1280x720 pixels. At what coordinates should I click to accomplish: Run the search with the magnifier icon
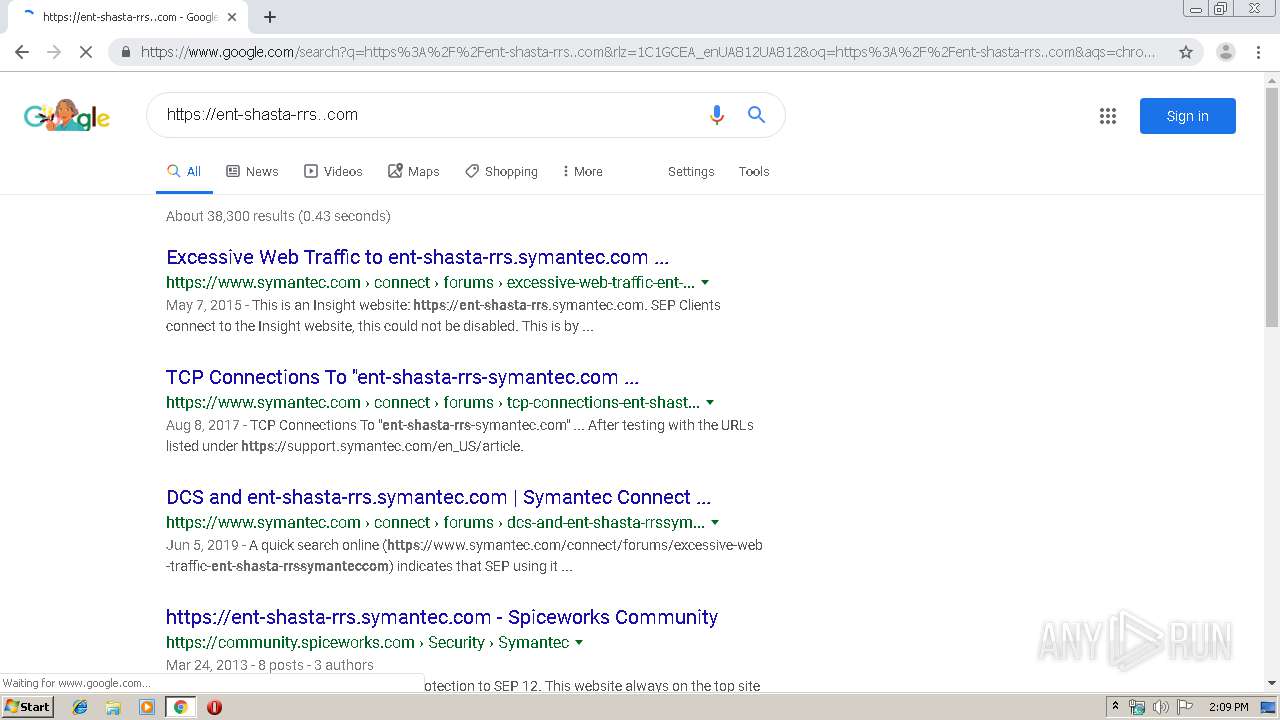click(x=757, y=115)
